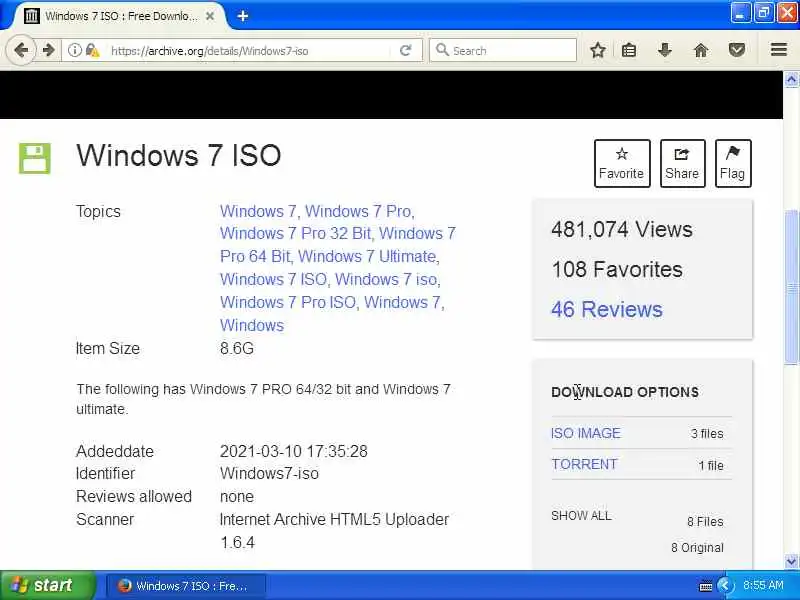The height and width of the screenshot is (600, 800).
Task: Click the Windows 7 ISO page title
Action: 179,155
